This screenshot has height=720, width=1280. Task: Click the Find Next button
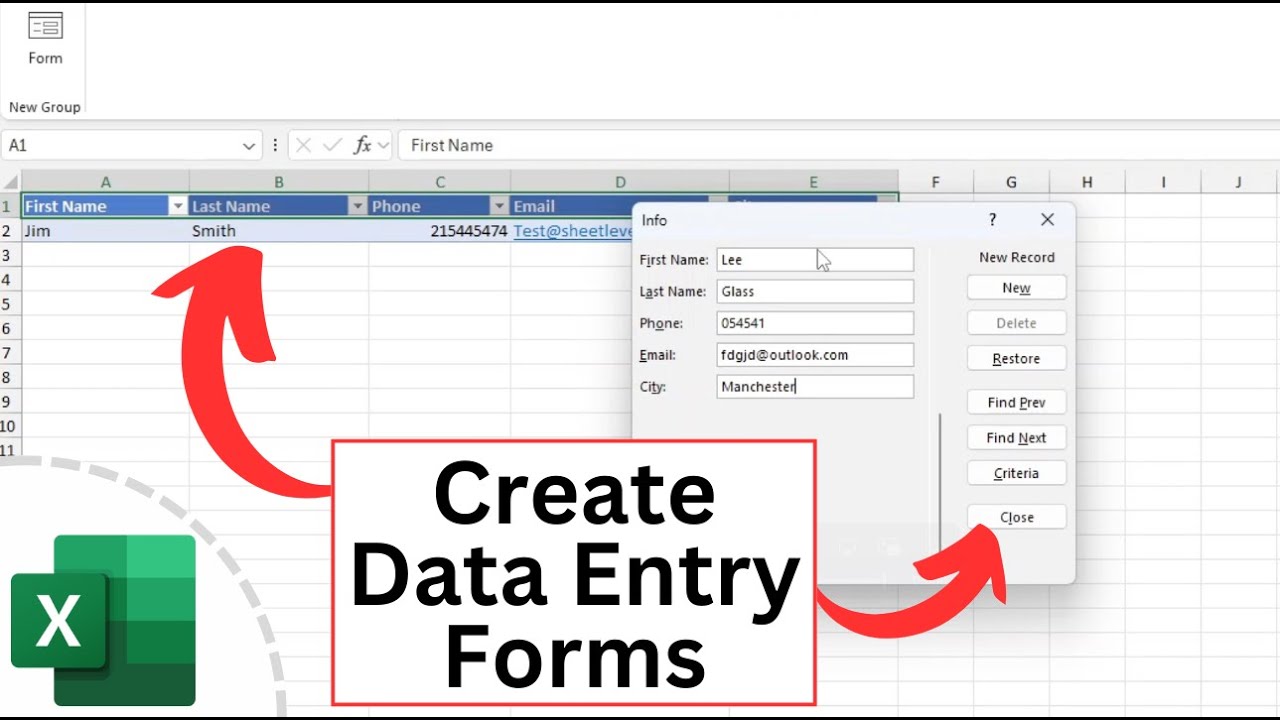tap(1016, 438)
